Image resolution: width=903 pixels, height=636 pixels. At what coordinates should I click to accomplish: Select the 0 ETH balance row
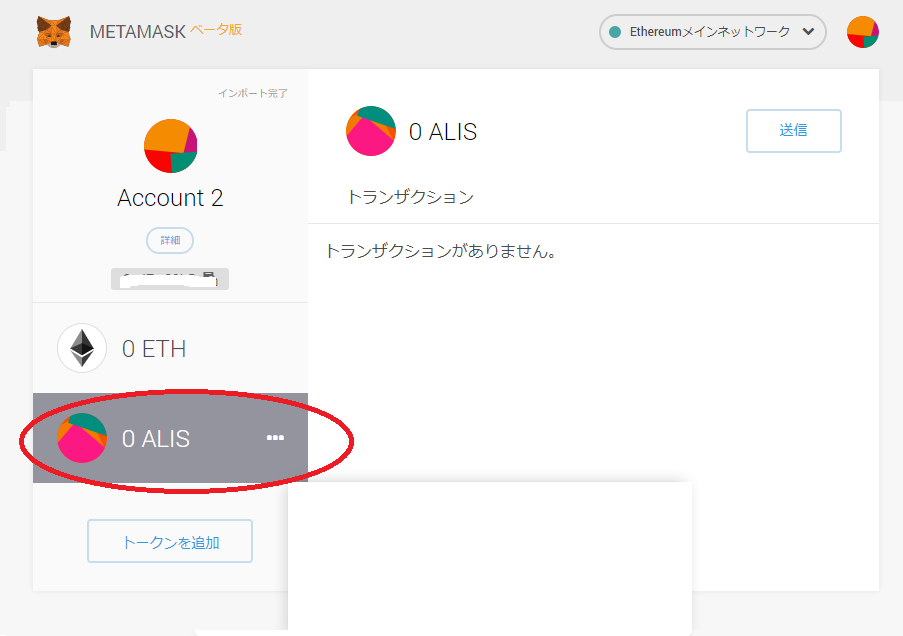tap(170, 349)
